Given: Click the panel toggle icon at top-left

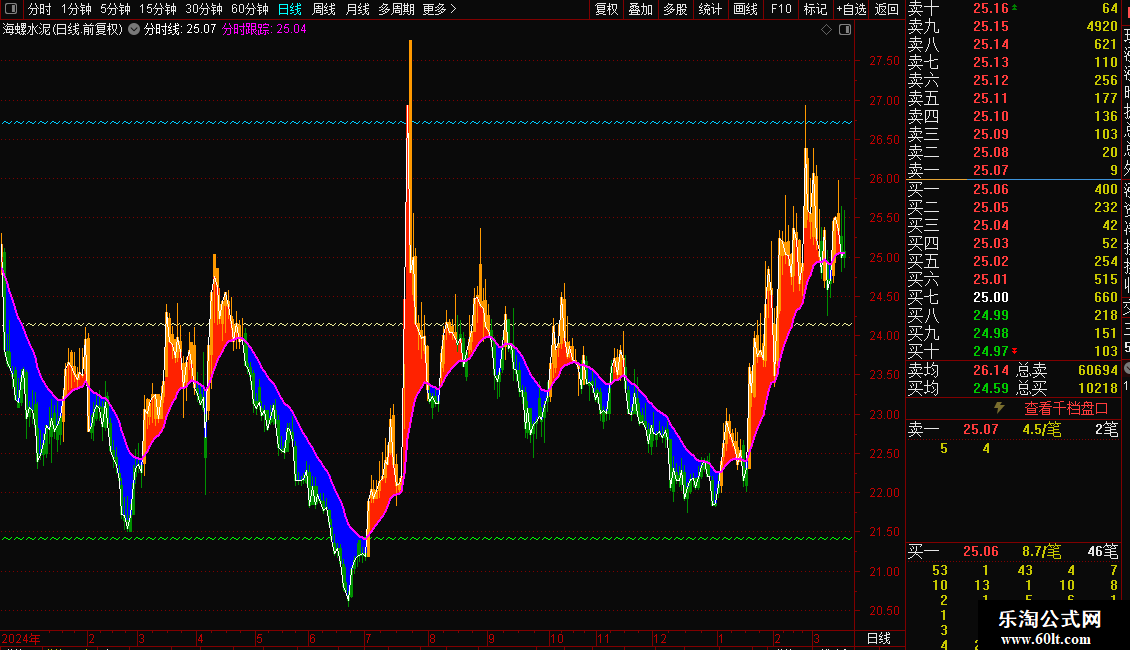Looking at the screenshot, I should pos(11,9).
